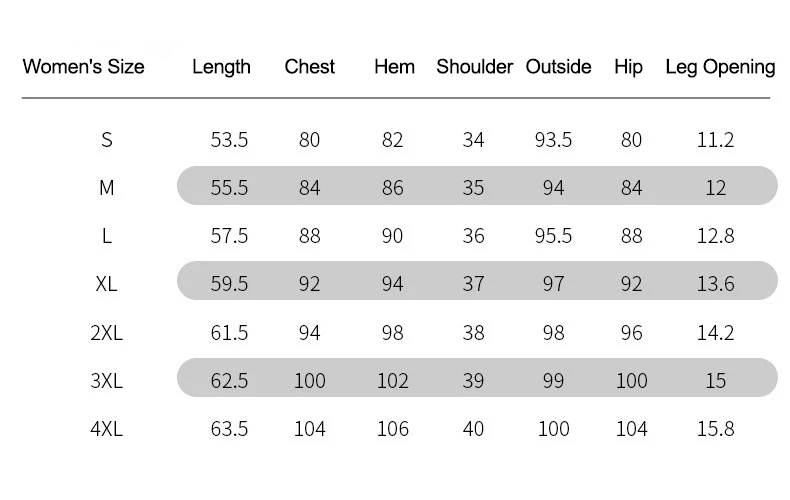The image size is (790, 500).
Task: Select the Outside column header
Action: (558, 67)
